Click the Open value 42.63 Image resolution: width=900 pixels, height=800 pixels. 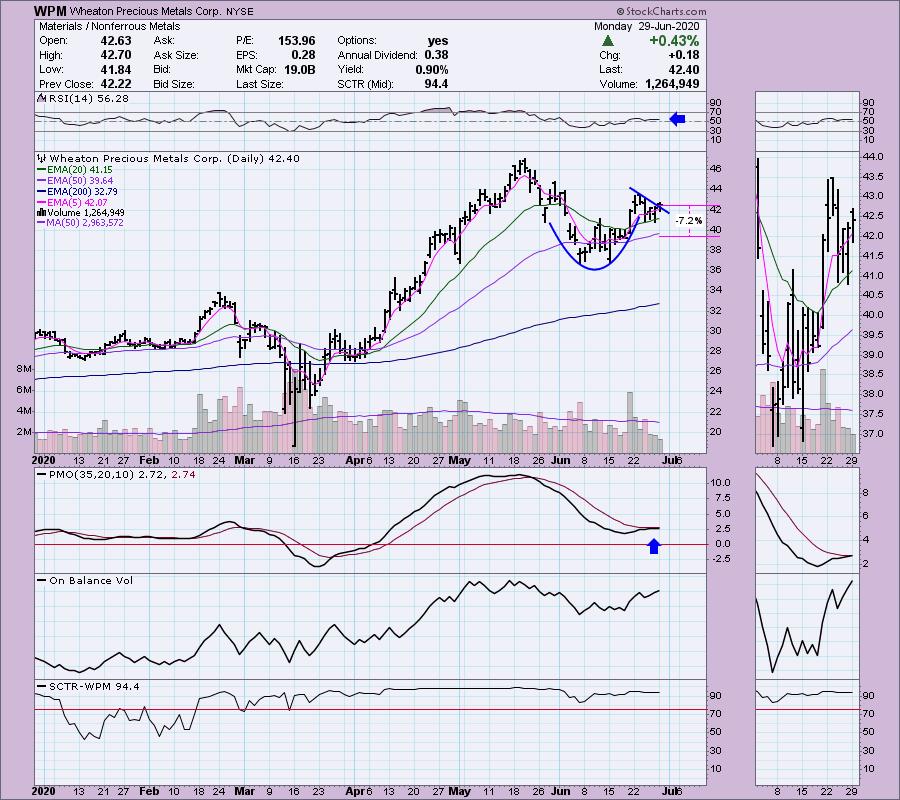116,41
